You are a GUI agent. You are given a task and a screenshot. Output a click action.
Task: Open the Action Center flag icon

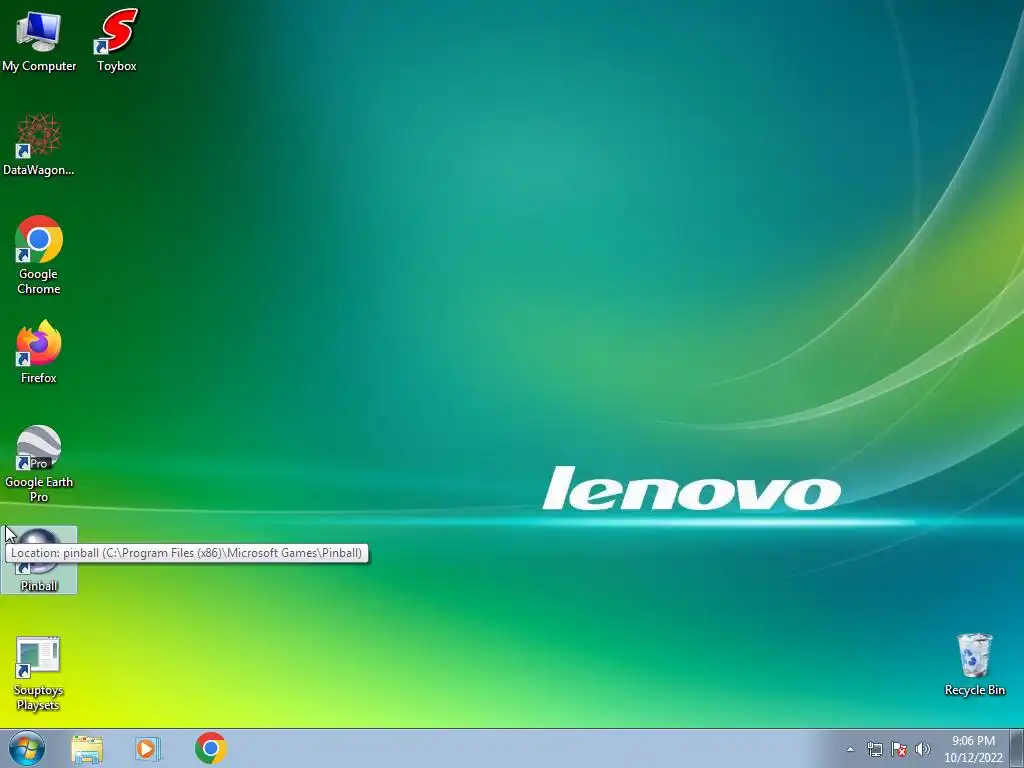coord(899,749)
